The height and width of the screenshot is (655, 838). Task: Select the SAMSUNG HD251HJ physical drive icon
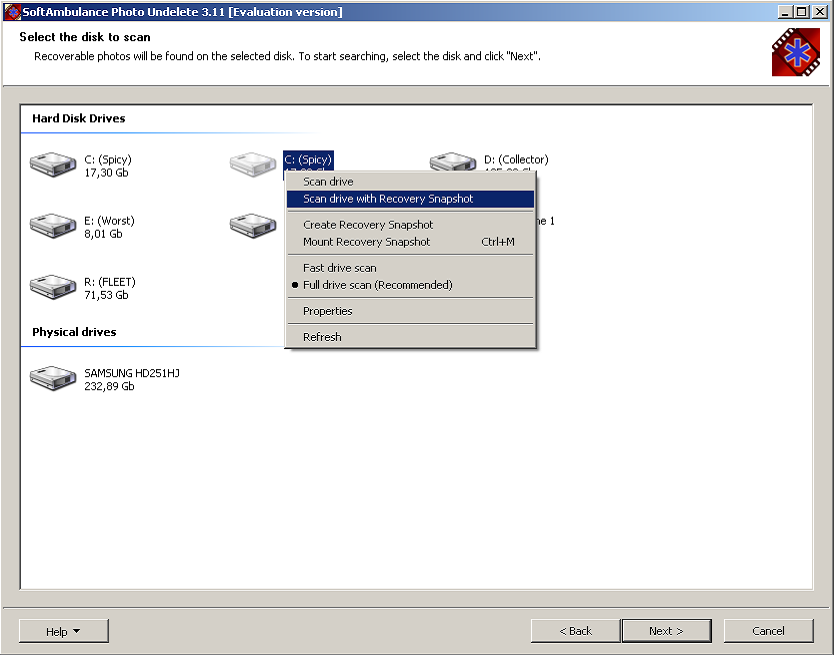[x=53, y=378]
